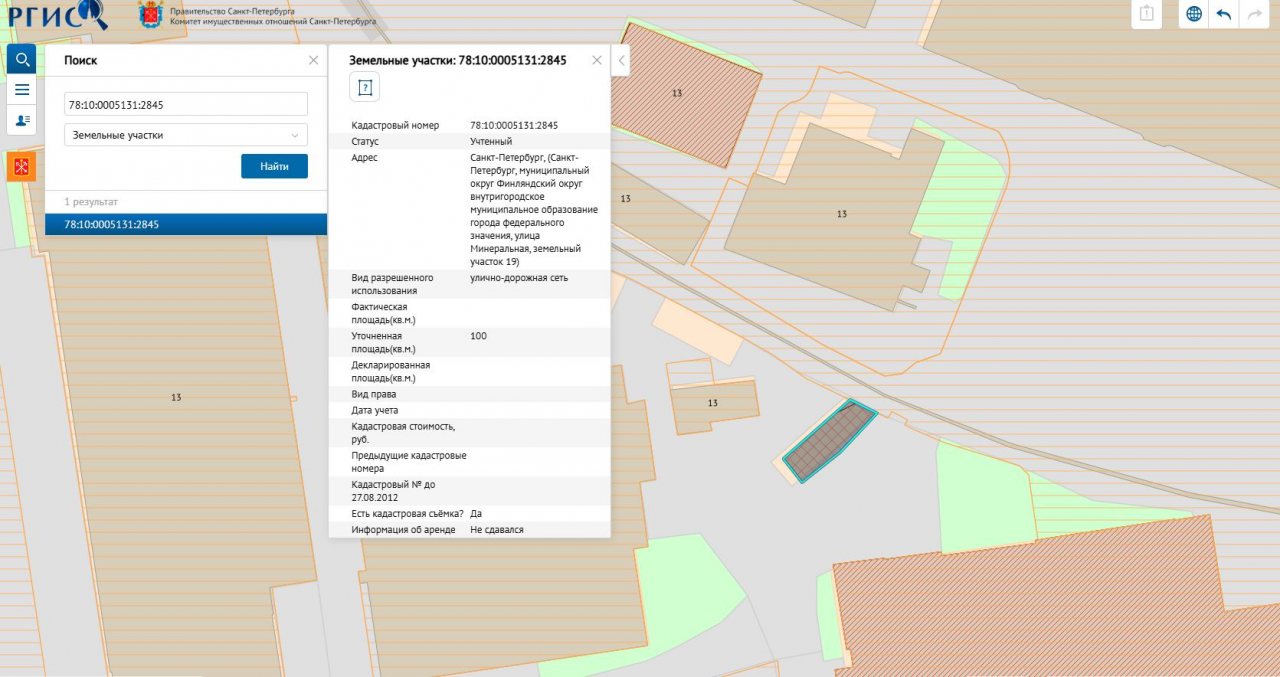
Task: Open the search tool magnifier icon
Action: (x=21, y=60)
